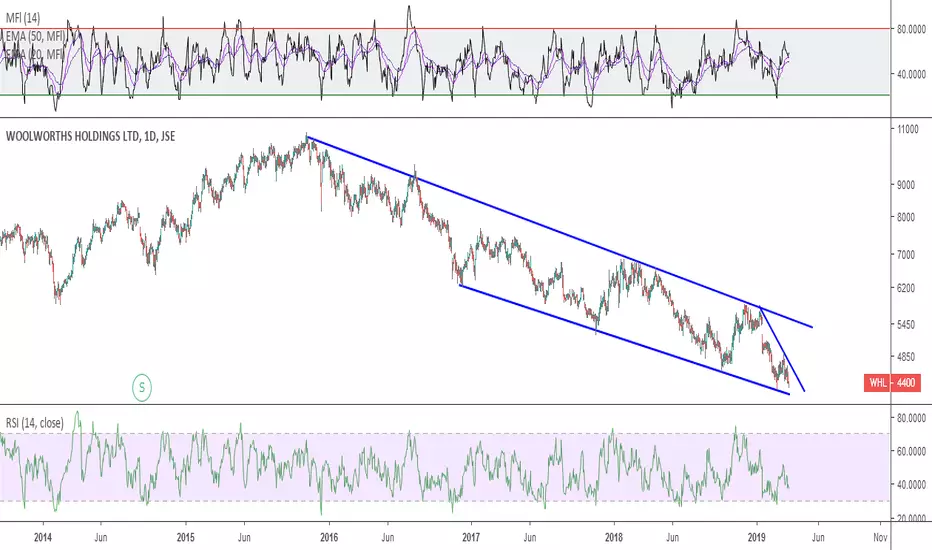
Task: Click the 2019 label on time axis
Action: click(x=757, y=538)
